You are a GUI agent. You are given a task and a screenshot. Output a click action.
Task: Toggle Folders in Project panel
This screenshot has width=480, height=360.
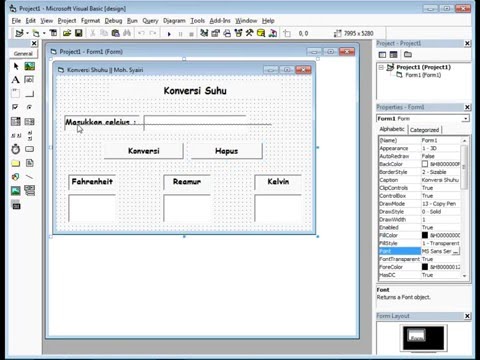pyautogui.click(x=408, y=55)
